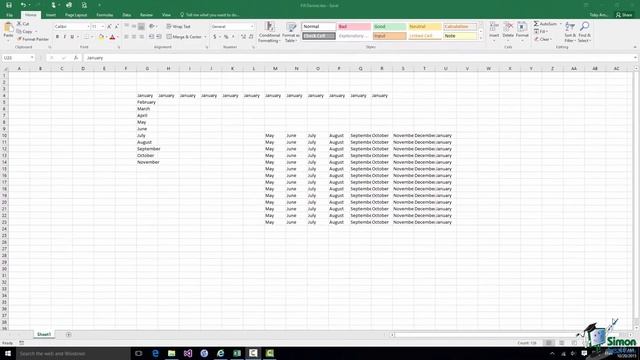Center text horizontally in cell

click(134, 37)
